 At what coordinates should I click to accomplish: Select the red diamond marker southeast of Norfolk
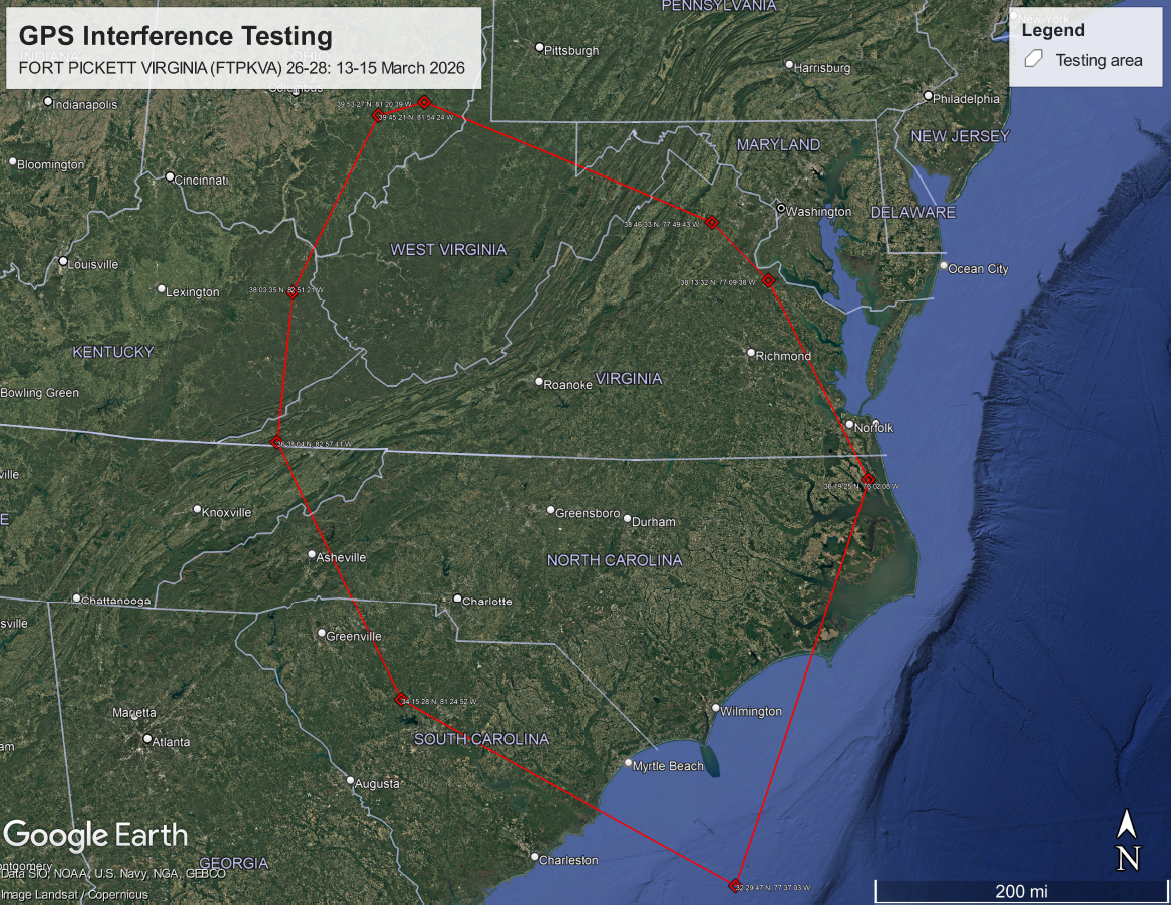pyautogui.click(x=869, y=479)
